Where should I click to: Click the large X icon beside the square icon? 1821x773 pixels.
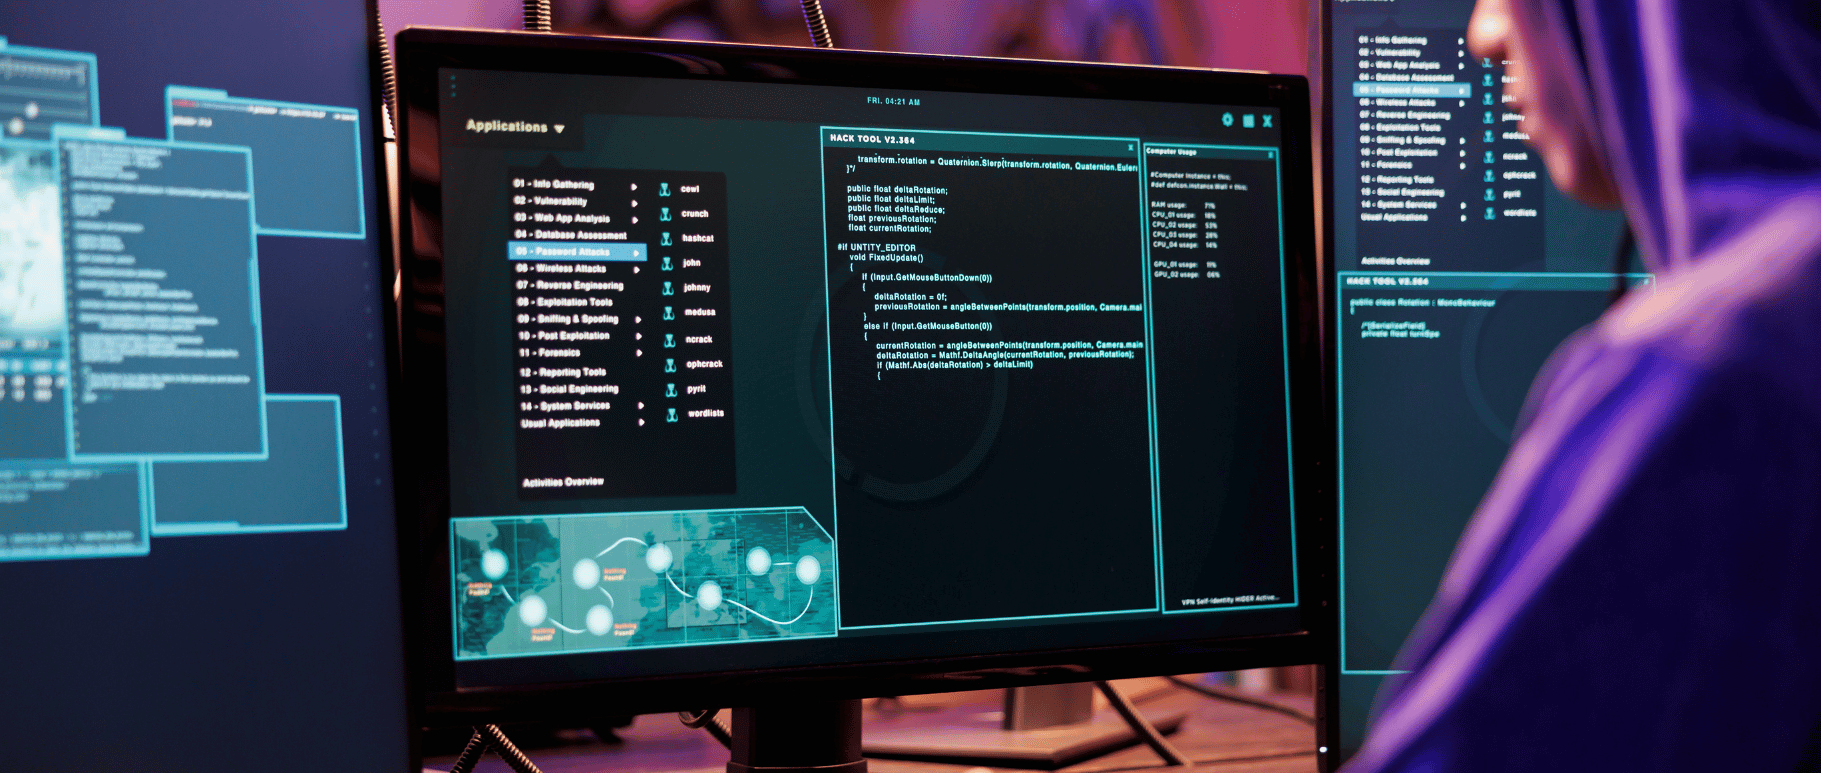(x=1267, y=121)
